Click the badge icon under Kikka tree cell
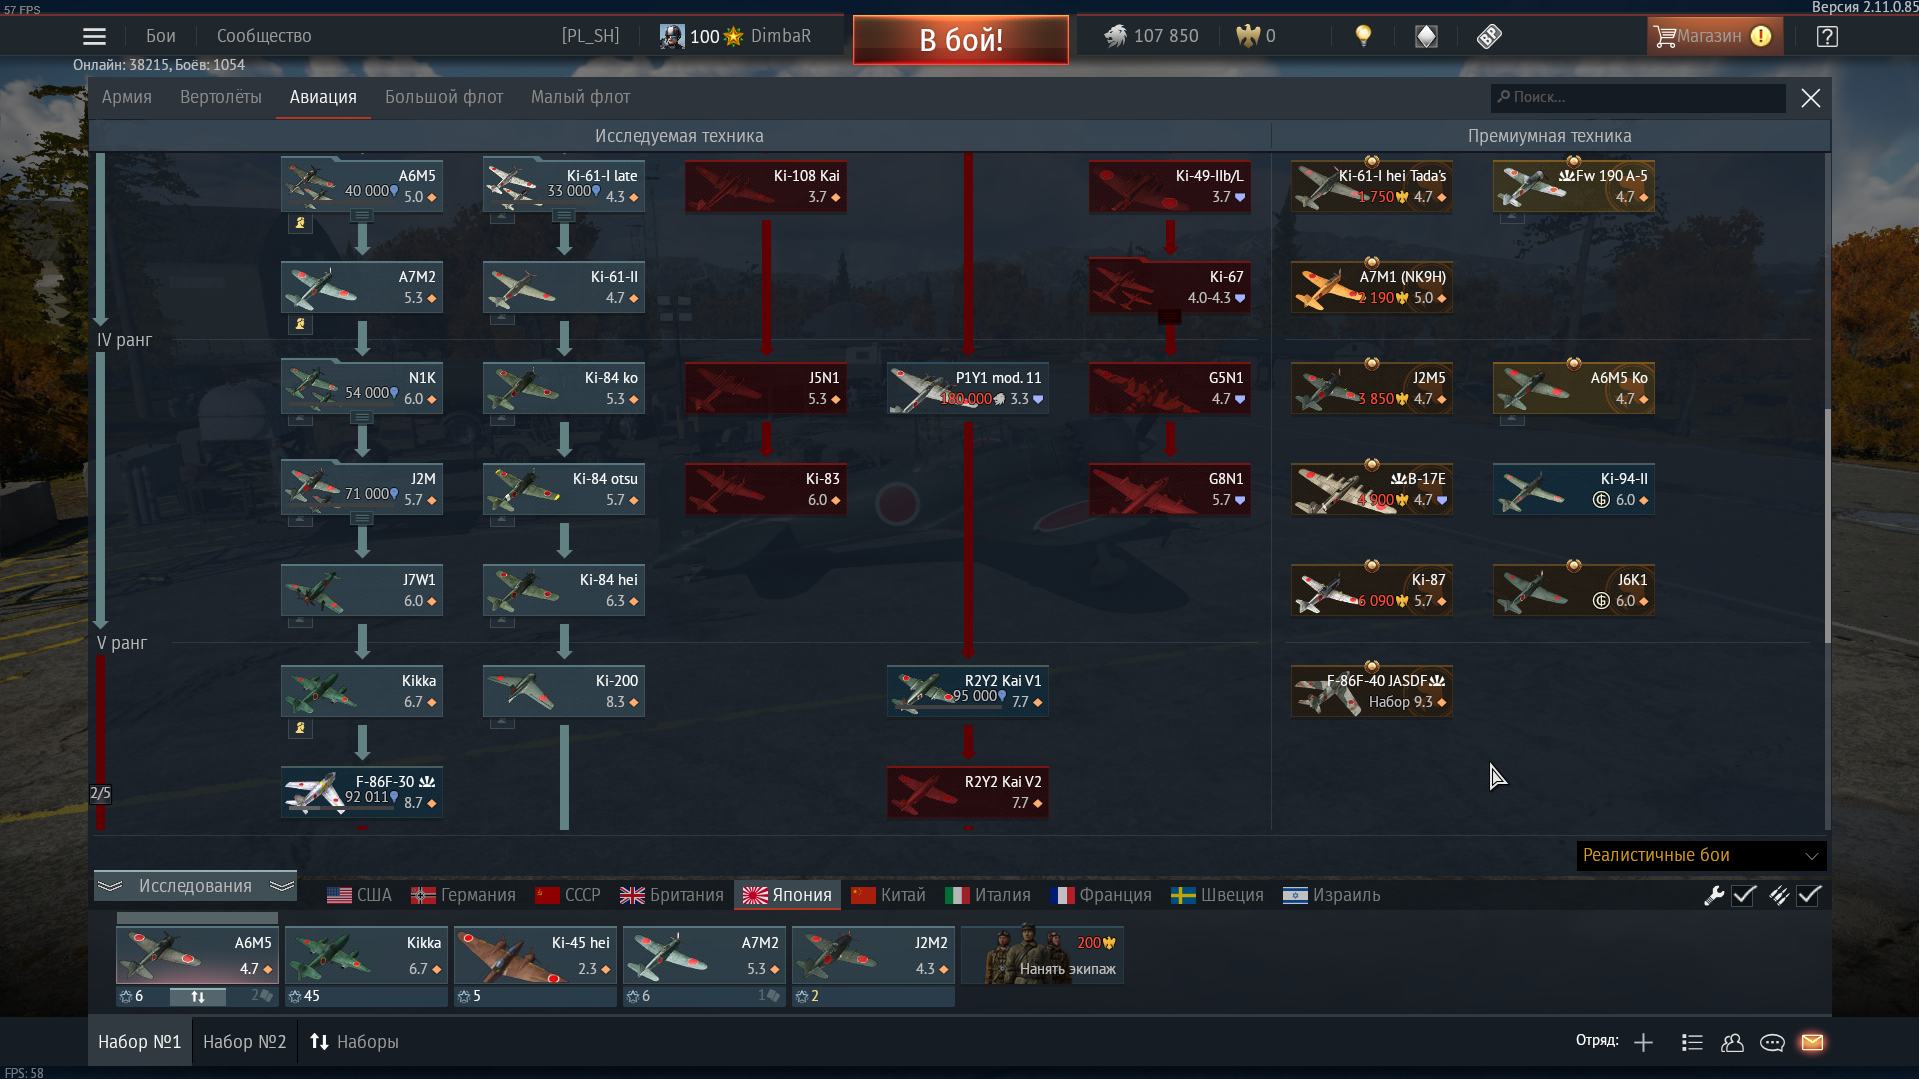 300,728
